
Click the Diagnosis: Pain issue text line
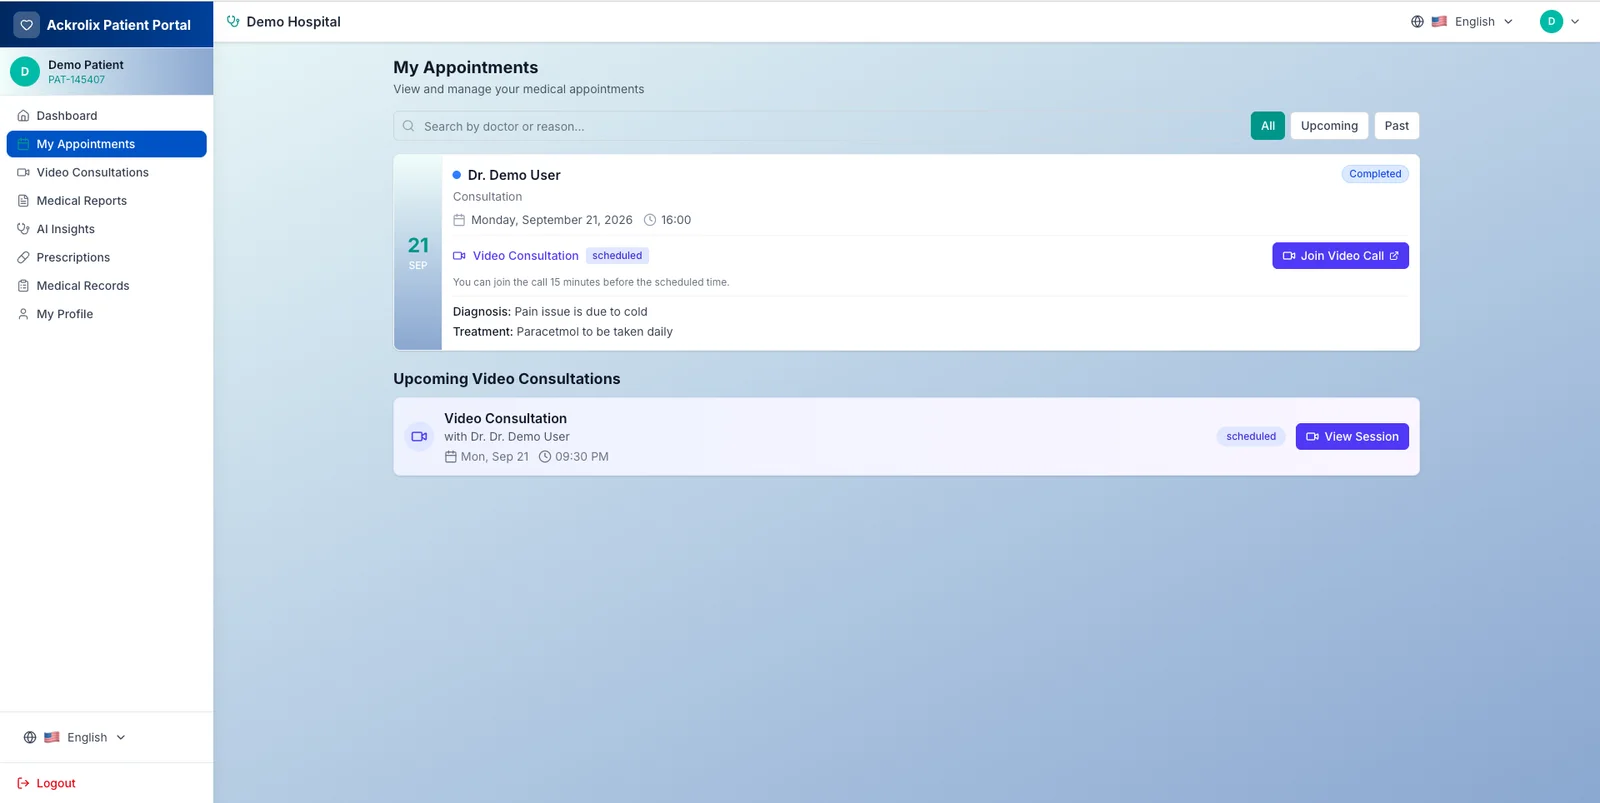[x=550, y=312]
